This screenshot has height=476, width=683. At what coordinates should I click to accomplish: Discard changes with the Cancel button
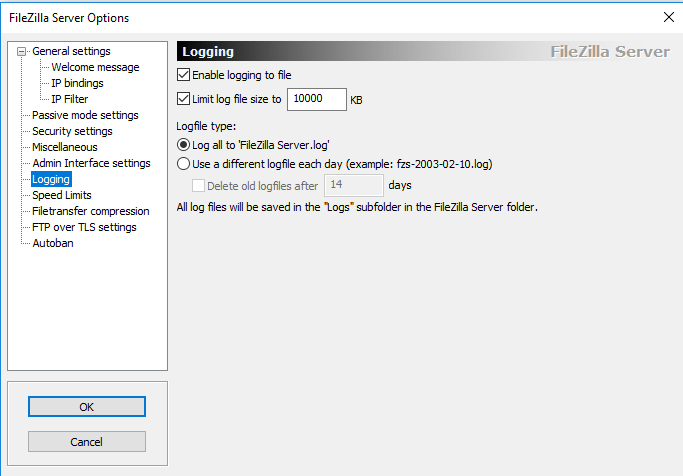[87, 442]
